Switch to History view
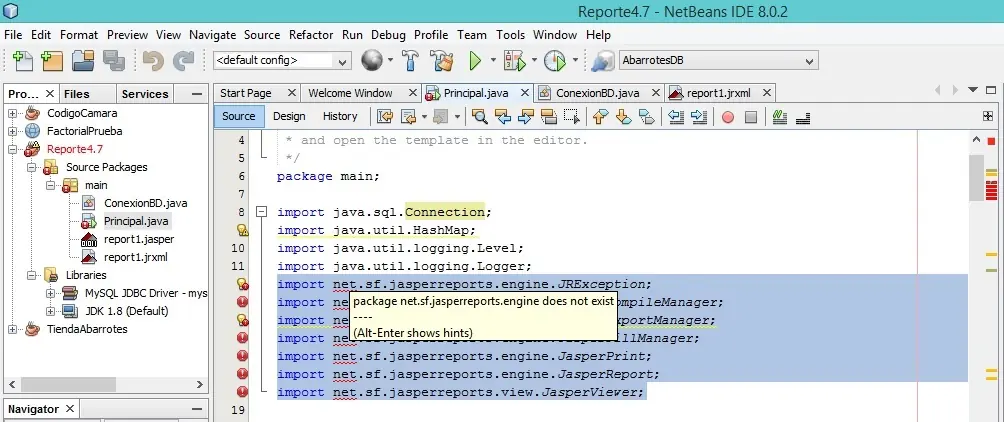Viewport: 1004px width, 422px height. coord(340,117)
